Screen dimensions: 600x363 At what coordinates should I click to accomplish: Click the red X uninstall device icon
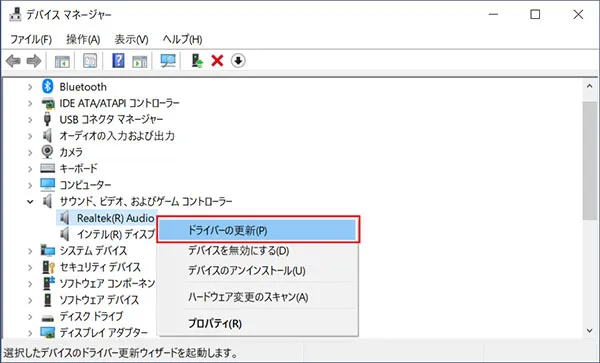pyautogui.click(x=217, y=61)
